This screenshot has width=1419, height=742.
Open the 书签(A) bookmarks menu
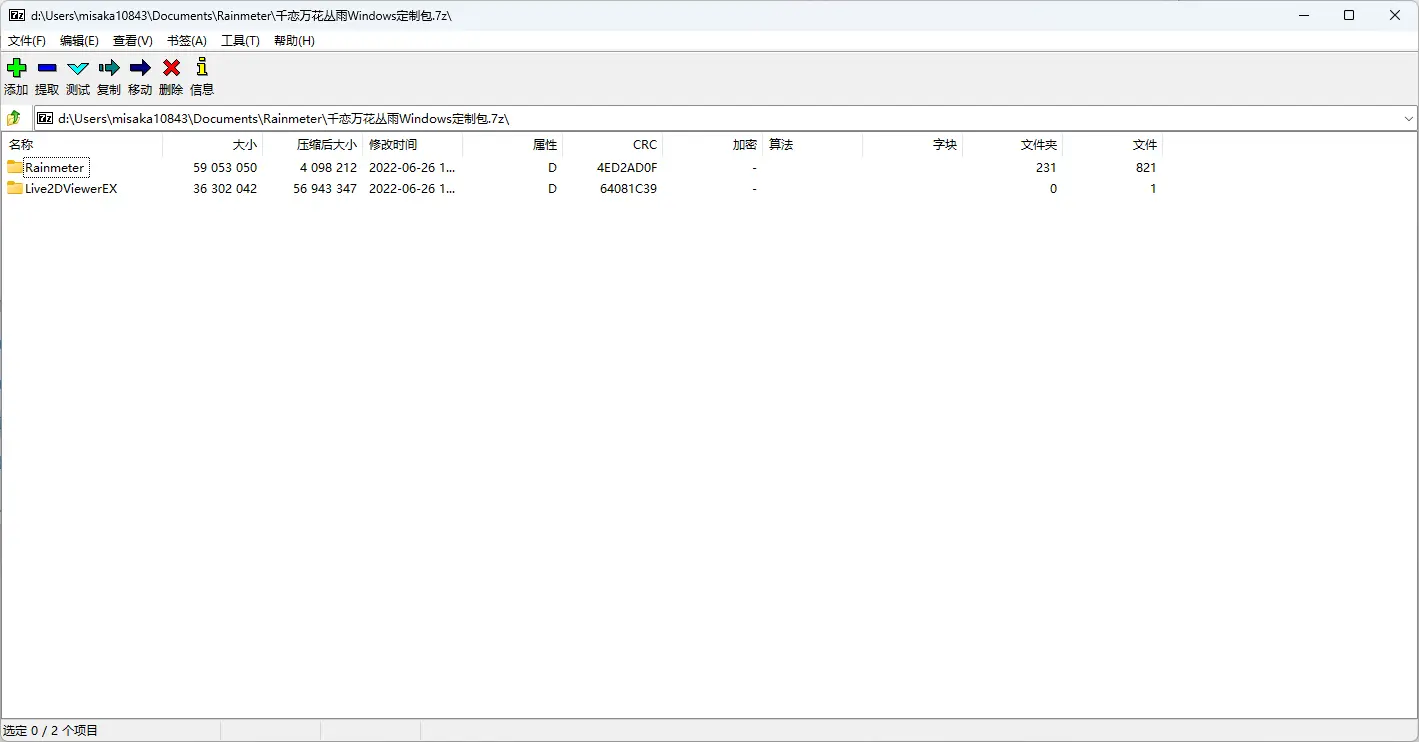[186, 41]
